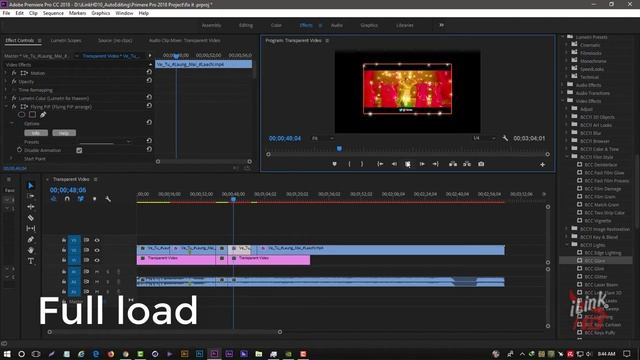Viewport: 640px width, 360px height.
Task: Open the Markers menu
Action: point(77,13)
